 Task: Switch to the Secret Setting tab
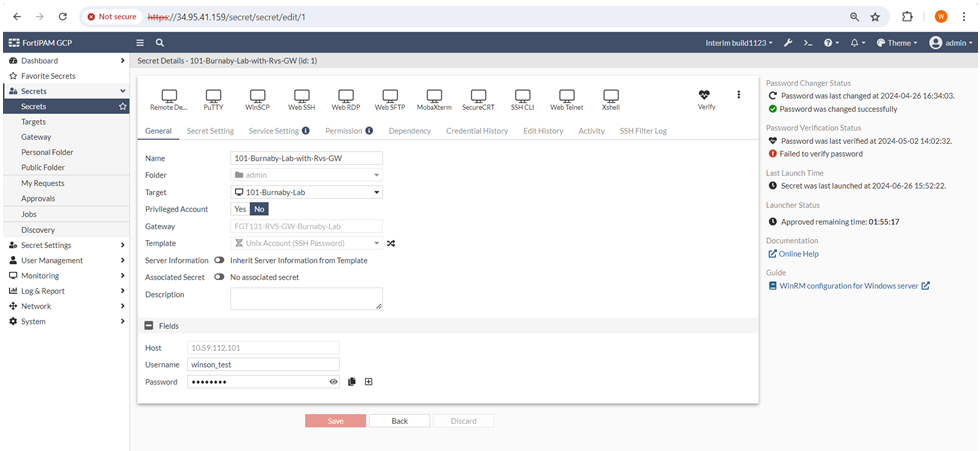[210, 131]
